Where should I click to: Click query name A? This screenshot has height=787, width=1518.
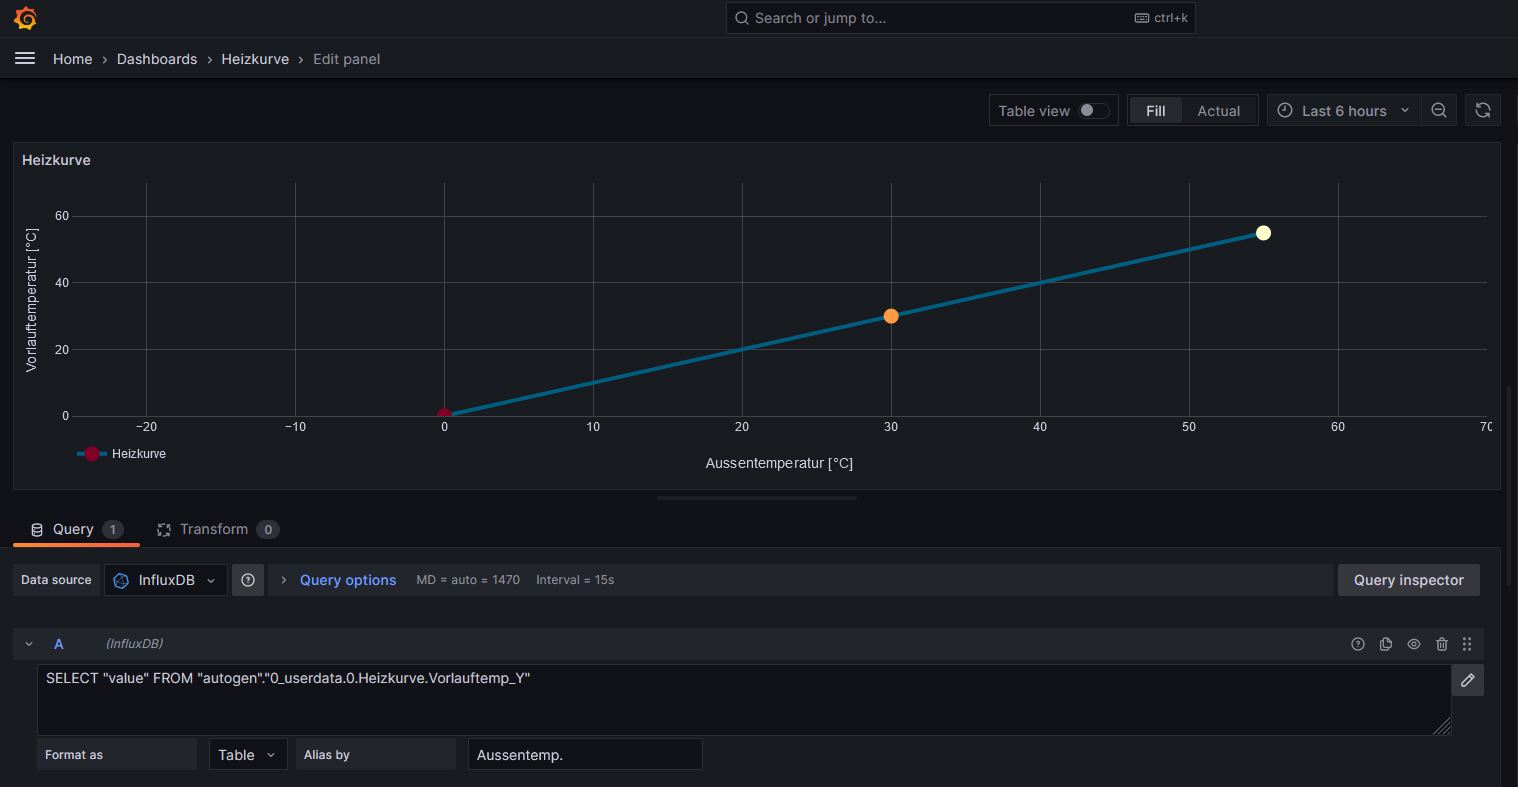tap(59, 644)
